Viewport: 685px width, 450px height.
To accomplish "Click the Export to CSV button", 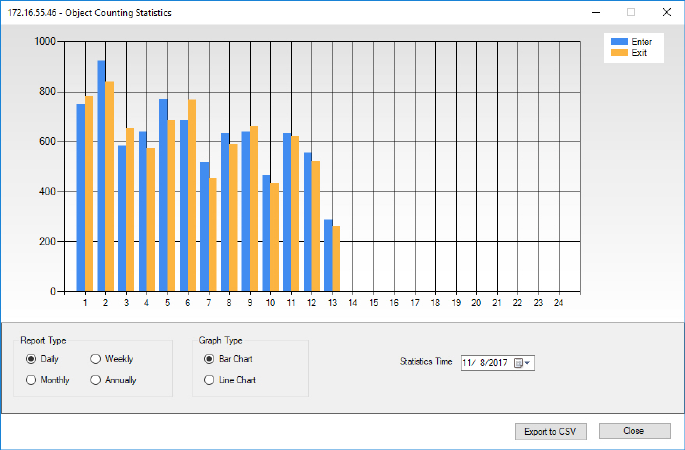I will tap(550, 432).
